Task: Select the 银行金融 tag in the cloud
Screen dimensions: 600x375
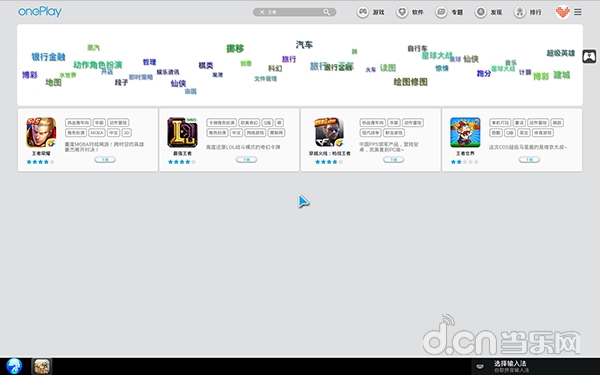Action: coord(48,57)
